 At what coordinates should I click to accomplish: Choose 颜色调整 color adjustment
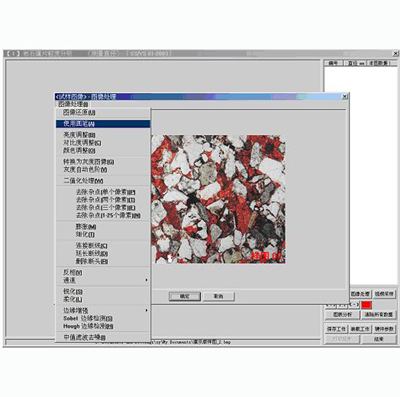[103, 151]
